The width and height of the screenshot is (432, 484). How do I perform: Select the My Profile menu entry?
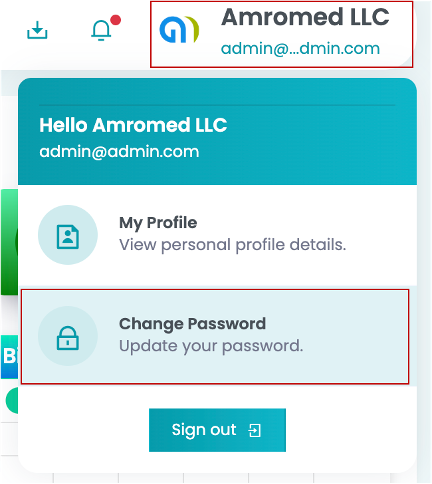[217, 235]
